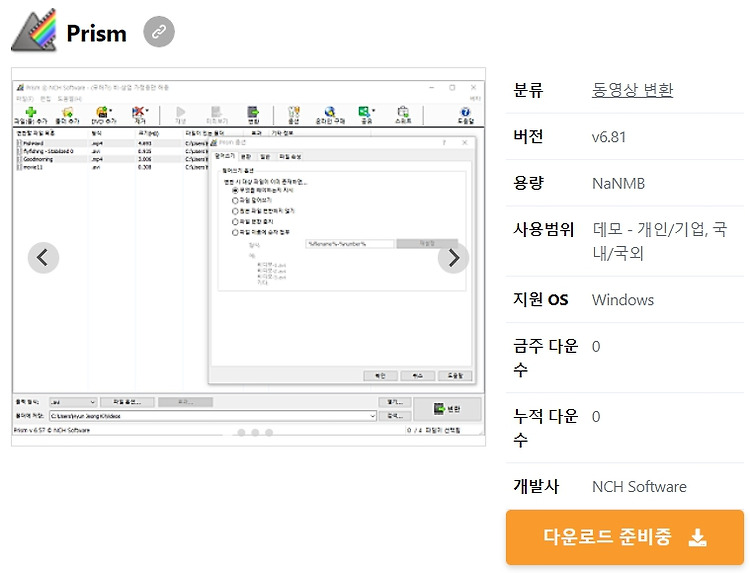Open the dropdown arrow beside Add DVD
This screenshot has height=573, width=750.
click(110, 110)
